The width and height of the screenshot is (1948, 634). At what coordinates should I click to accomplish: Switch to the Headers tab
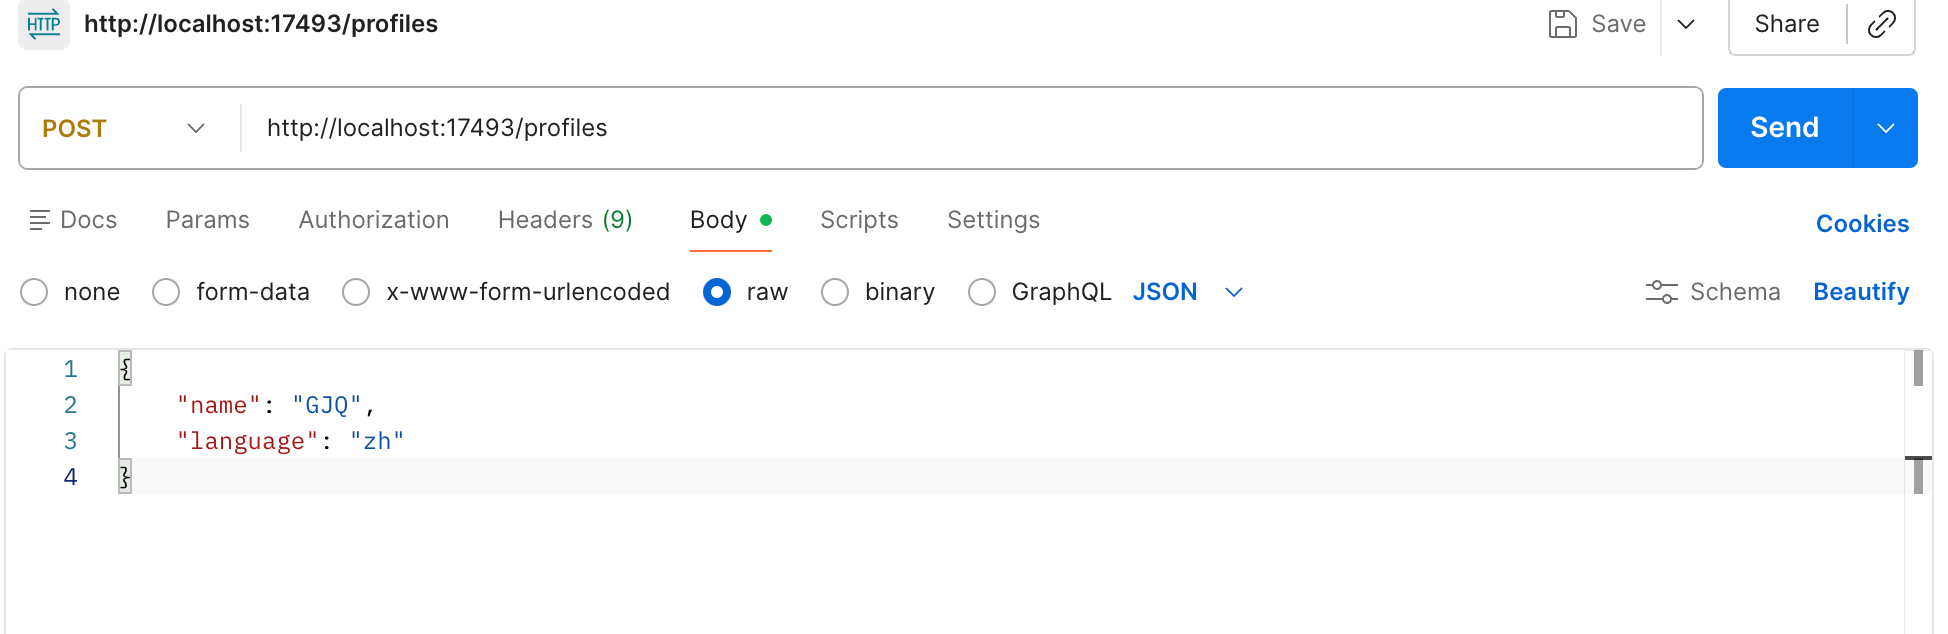point(565,220)
